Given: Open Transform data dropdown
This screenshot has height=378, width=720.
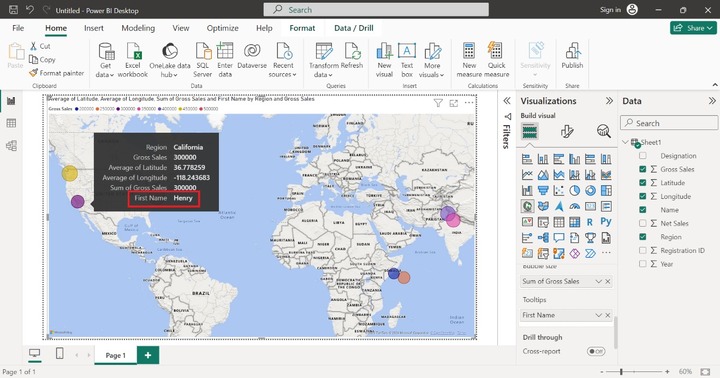Looking at the screenshot, I should click(x=324, y=60).
